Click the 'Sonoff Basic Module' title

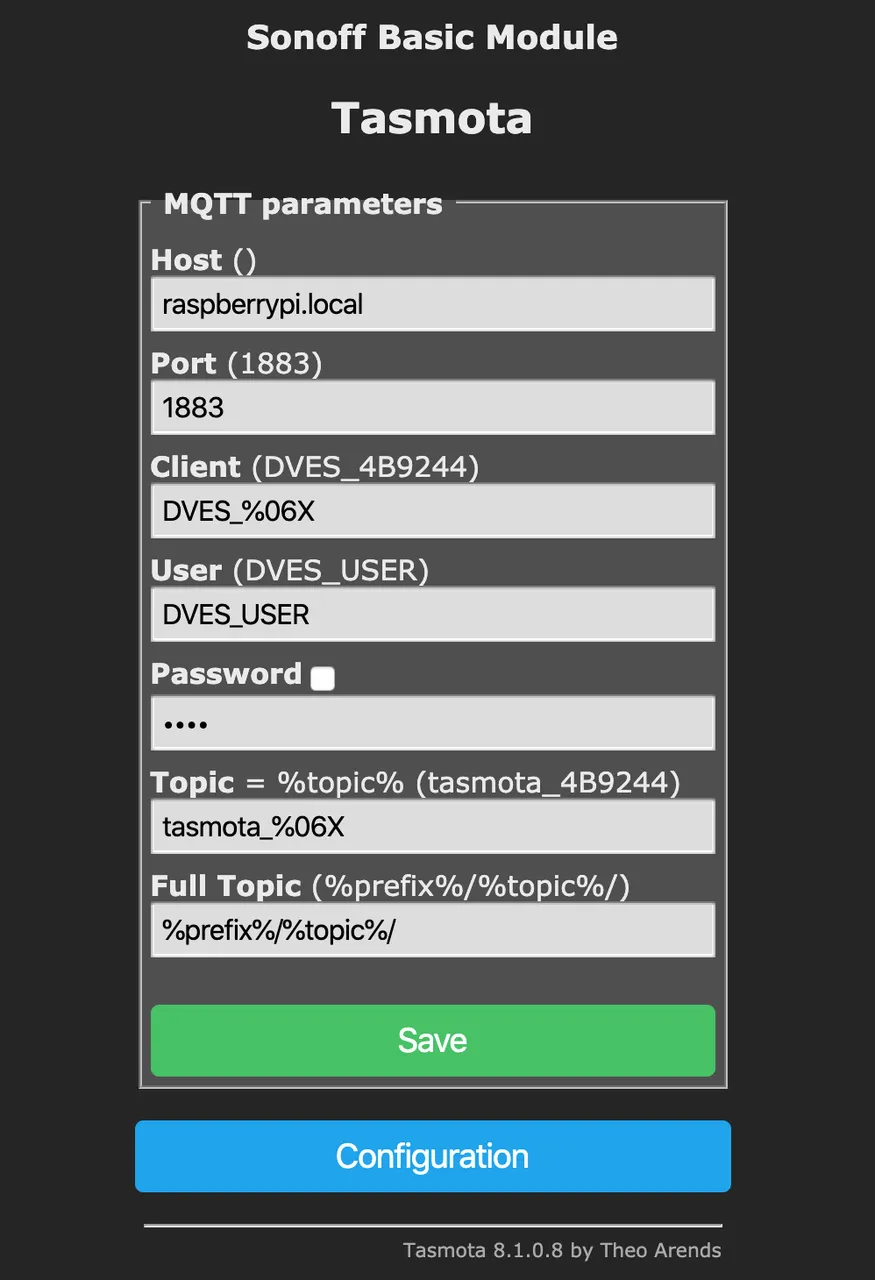coord(432,38)
